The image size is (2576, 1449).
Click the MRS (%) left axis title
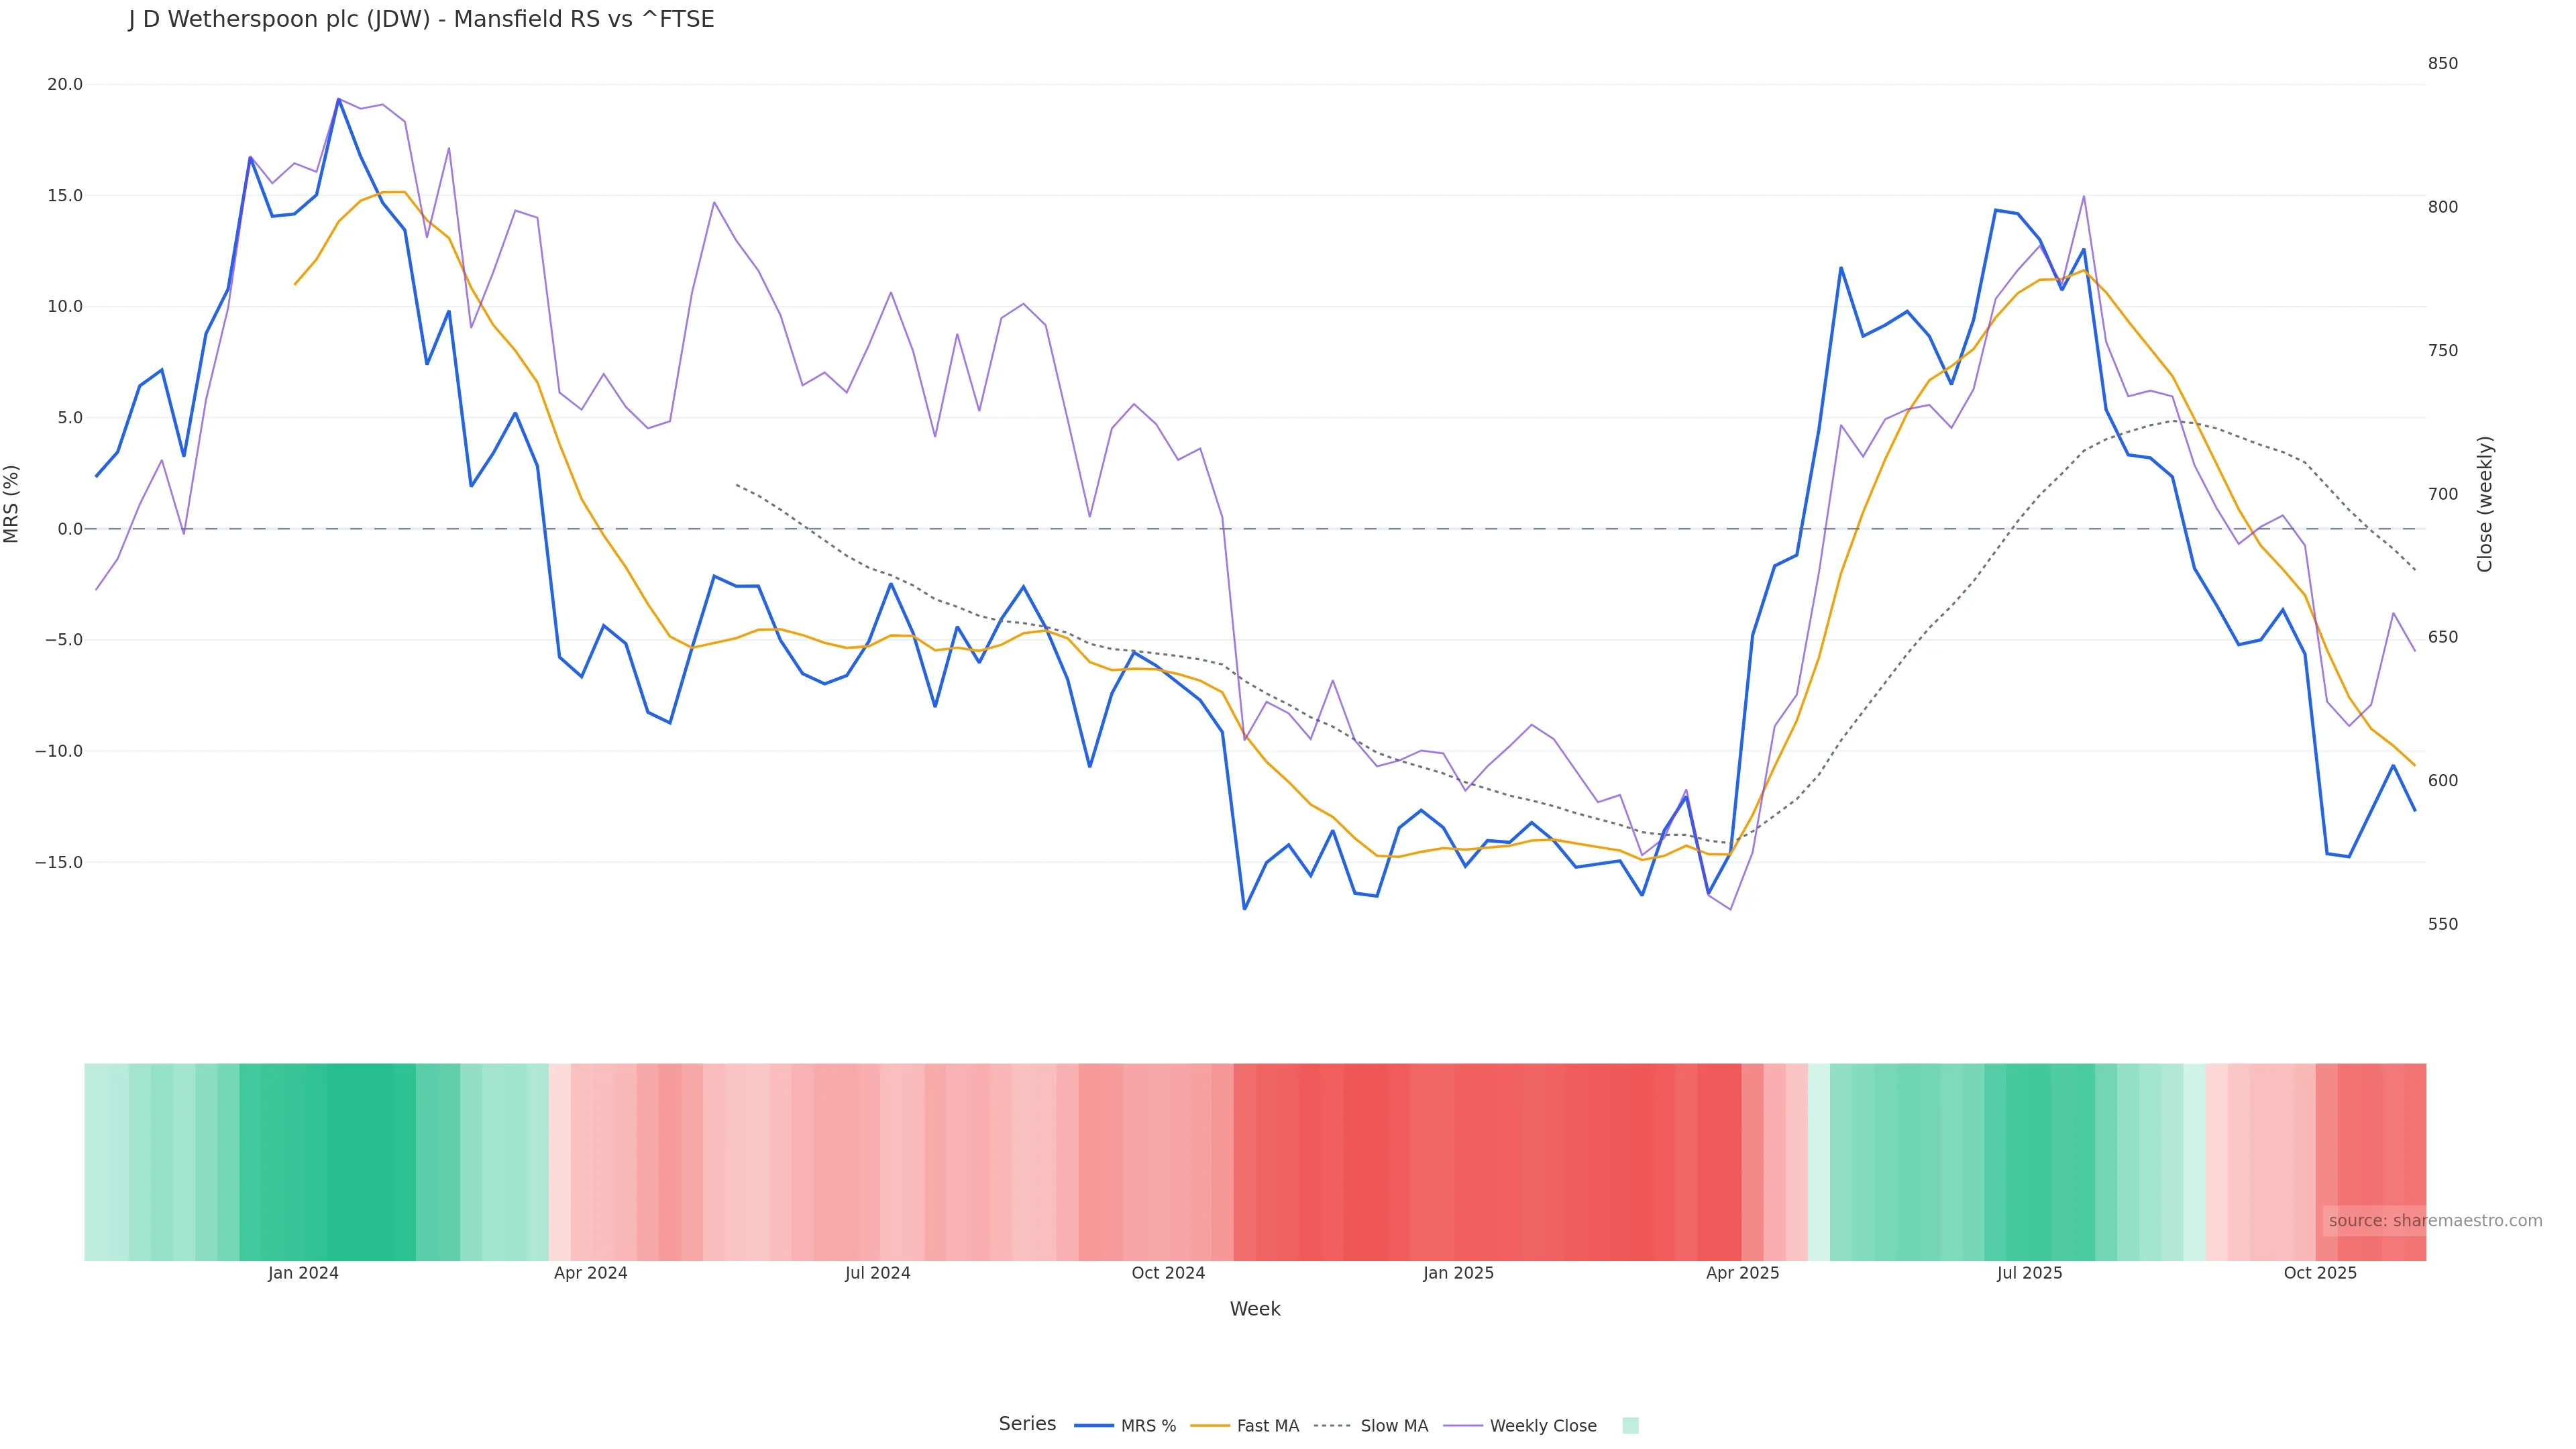point(12,504)
